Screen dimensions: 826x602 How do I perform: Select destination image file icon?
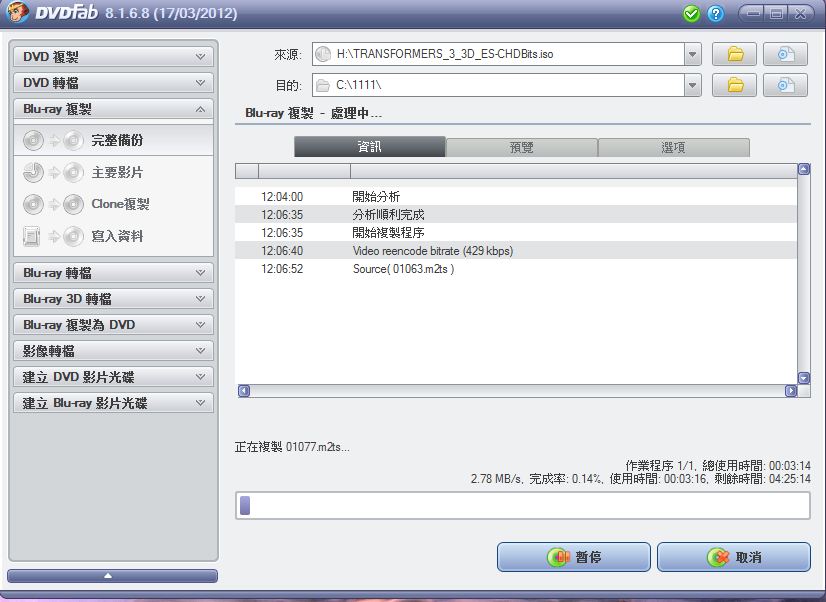[785, 85]
